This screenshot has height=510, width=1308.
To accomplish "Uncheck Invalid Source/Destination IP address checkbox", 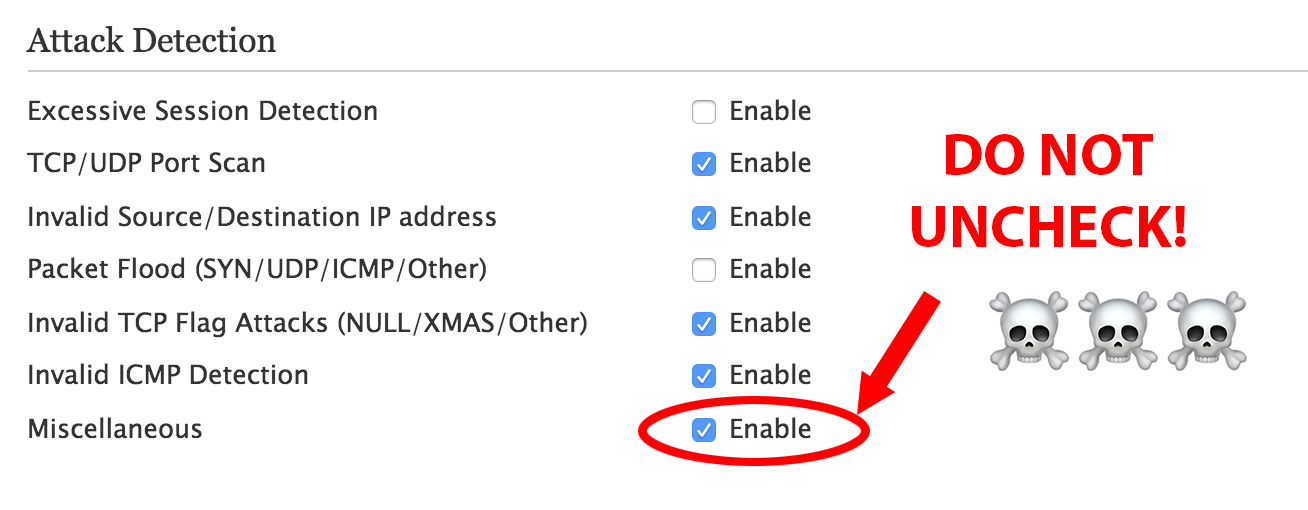I will point(704,218).
